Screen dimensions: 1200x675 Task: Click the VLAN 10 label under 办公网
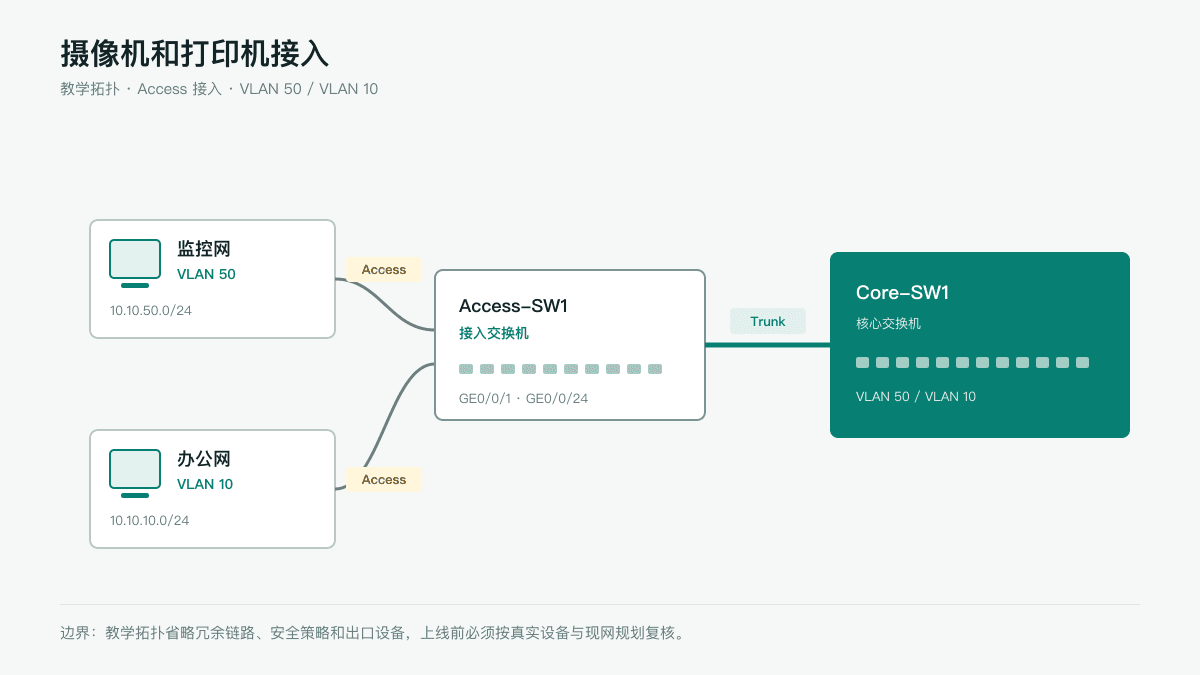click(205, 484)
